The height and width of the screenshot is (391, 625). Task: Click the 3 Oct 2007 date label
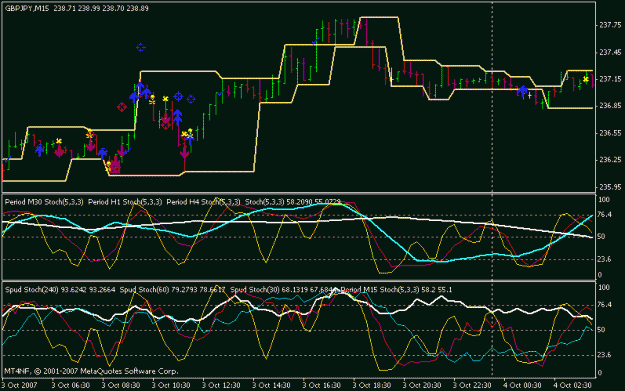pos(19,385)
